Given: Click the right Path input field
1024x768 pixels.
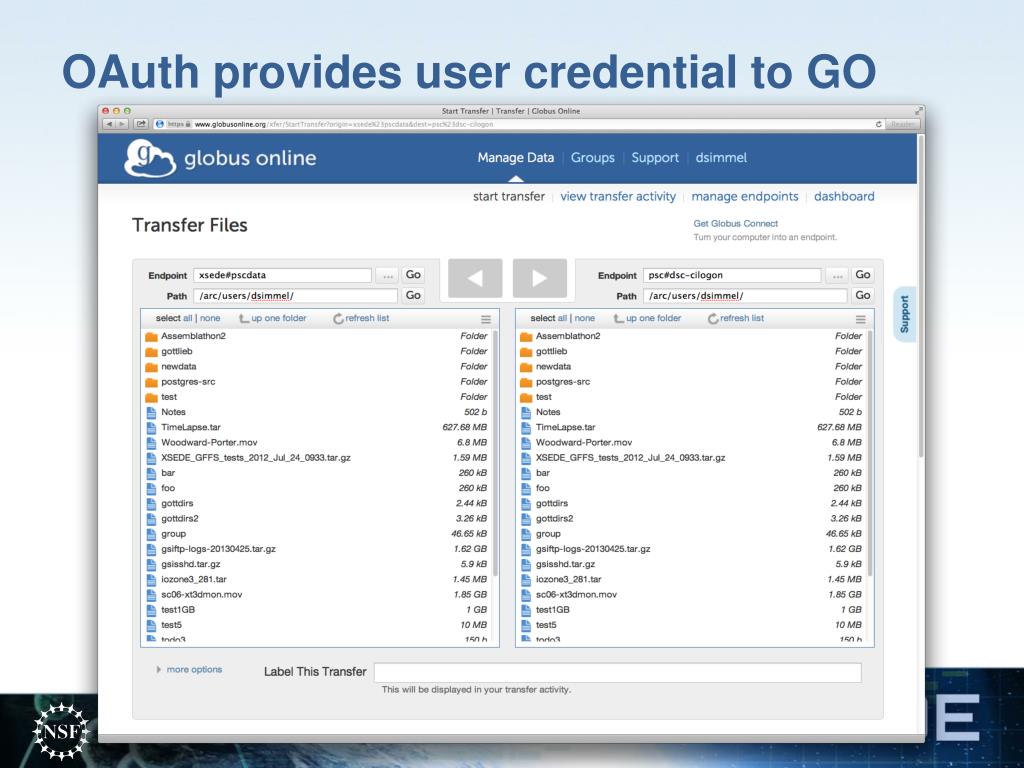Looking at the screenshot, I should pyautogui.click(x=745, y=296).
